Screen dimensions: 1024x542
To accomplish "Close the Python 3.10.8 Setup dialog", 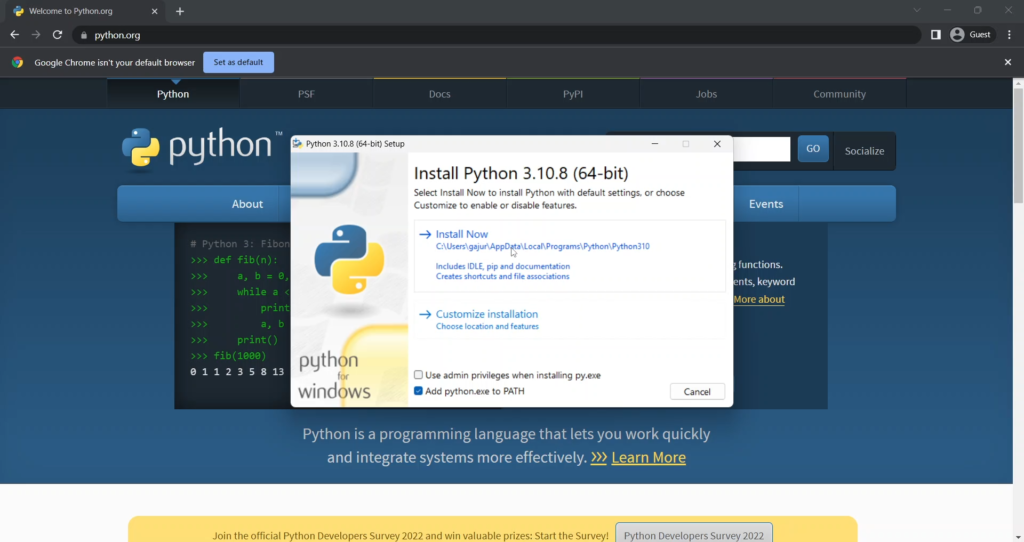I will click(717, 144).
